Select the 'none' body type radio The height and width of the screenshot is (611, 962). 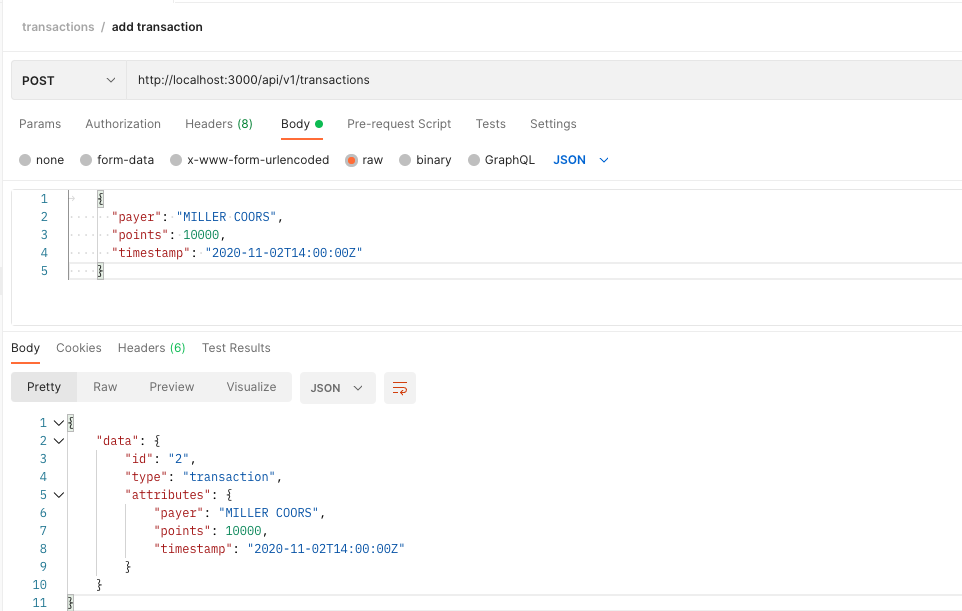click(x=25, y=160)
